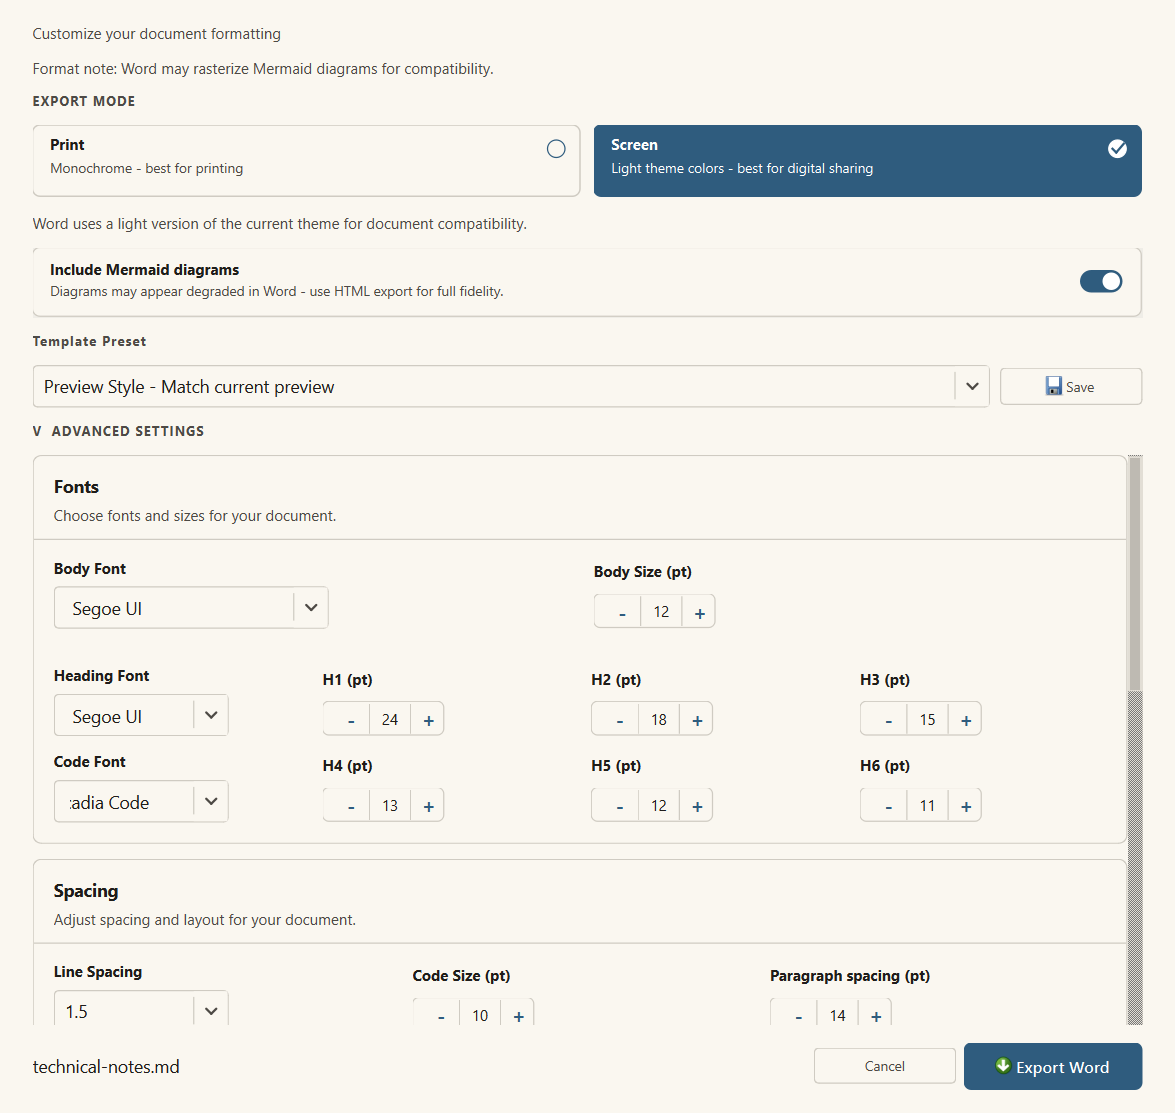Screen dimensions: 1175x1113
Task: Collapse the Advanced Settings section
Action: point(118,432)
